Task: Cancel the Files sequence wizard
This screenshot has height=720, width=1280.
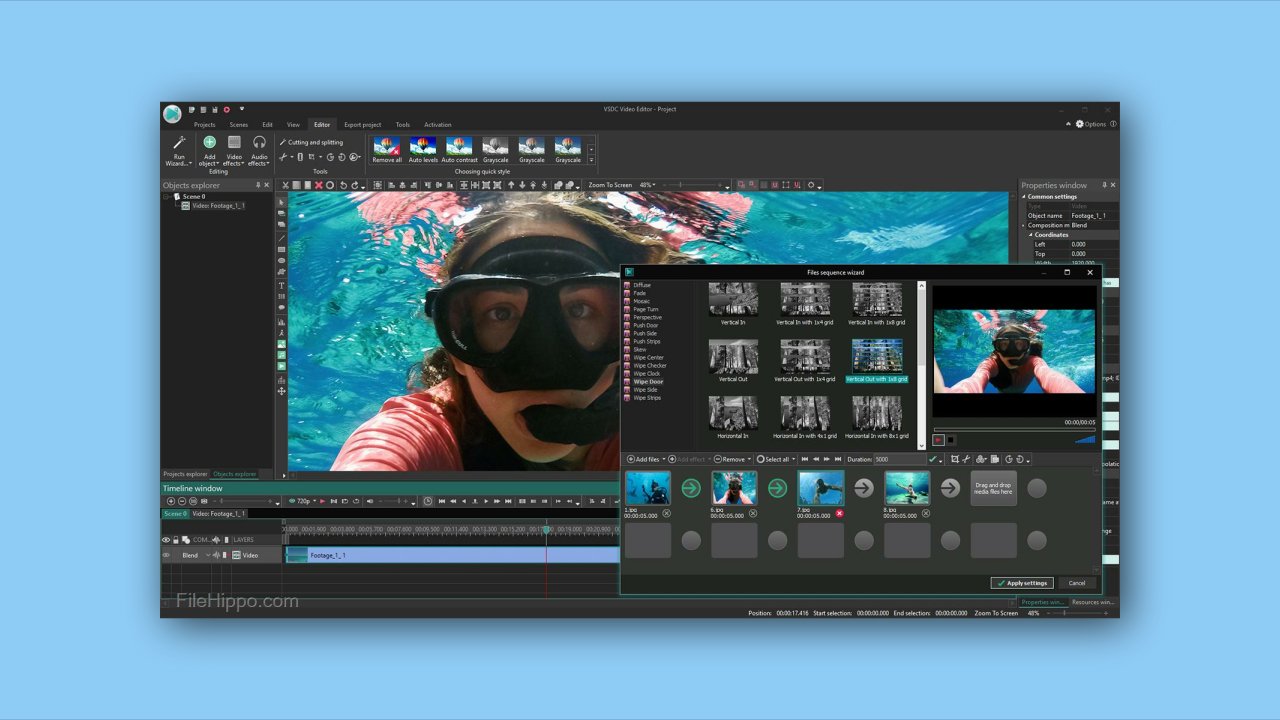Action: (x=1077, y=582)
